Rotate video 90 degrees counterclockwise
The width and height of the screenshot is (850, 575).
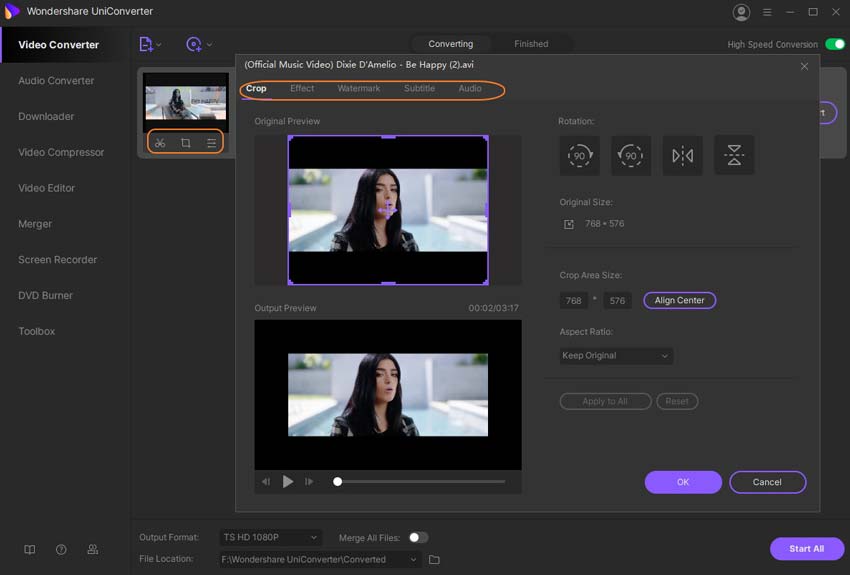(631, 156)
